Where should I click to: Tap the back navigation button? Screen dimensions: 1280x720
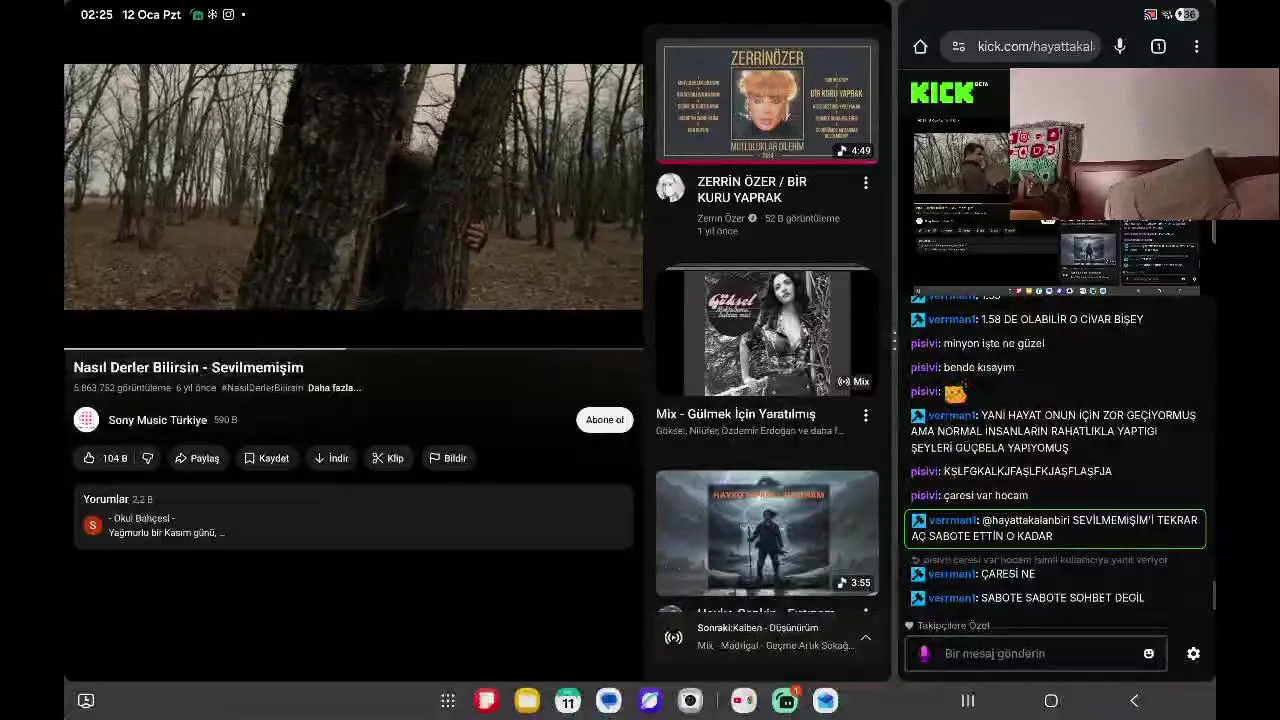click(x=1134, y=701)
